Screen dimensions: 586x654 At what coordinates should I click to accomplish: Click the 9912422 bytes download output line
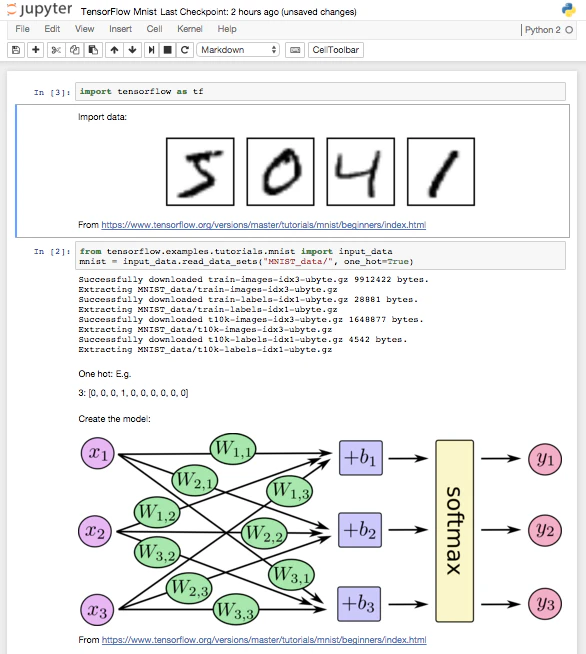253,279
